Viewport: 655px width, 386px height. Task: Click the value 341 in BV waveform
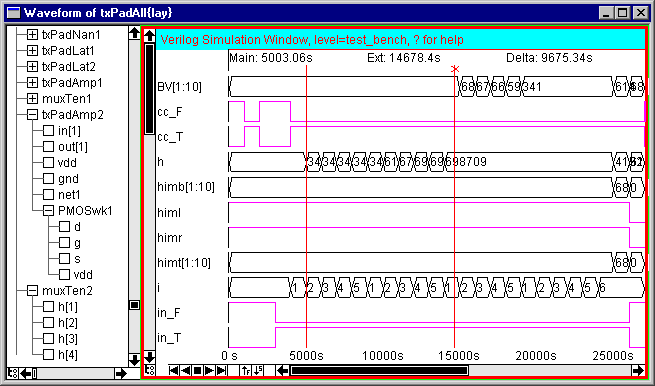pos(532,87)
